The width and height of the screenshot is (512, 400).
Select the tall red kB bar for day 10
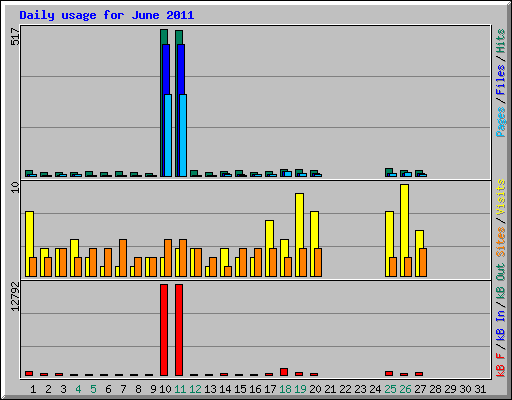click(164, 330)
